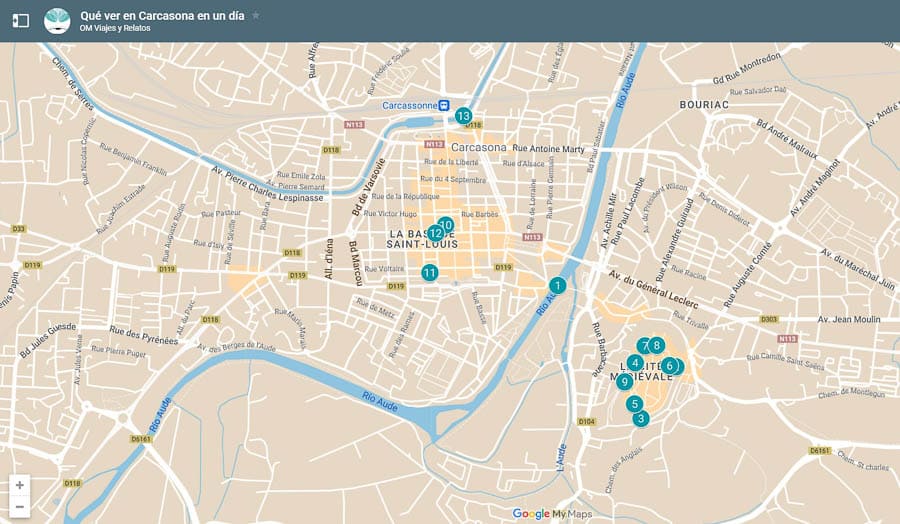The image size is (900, 524).
Task: Click the D303 road shield
Action: tap(769, 319)
